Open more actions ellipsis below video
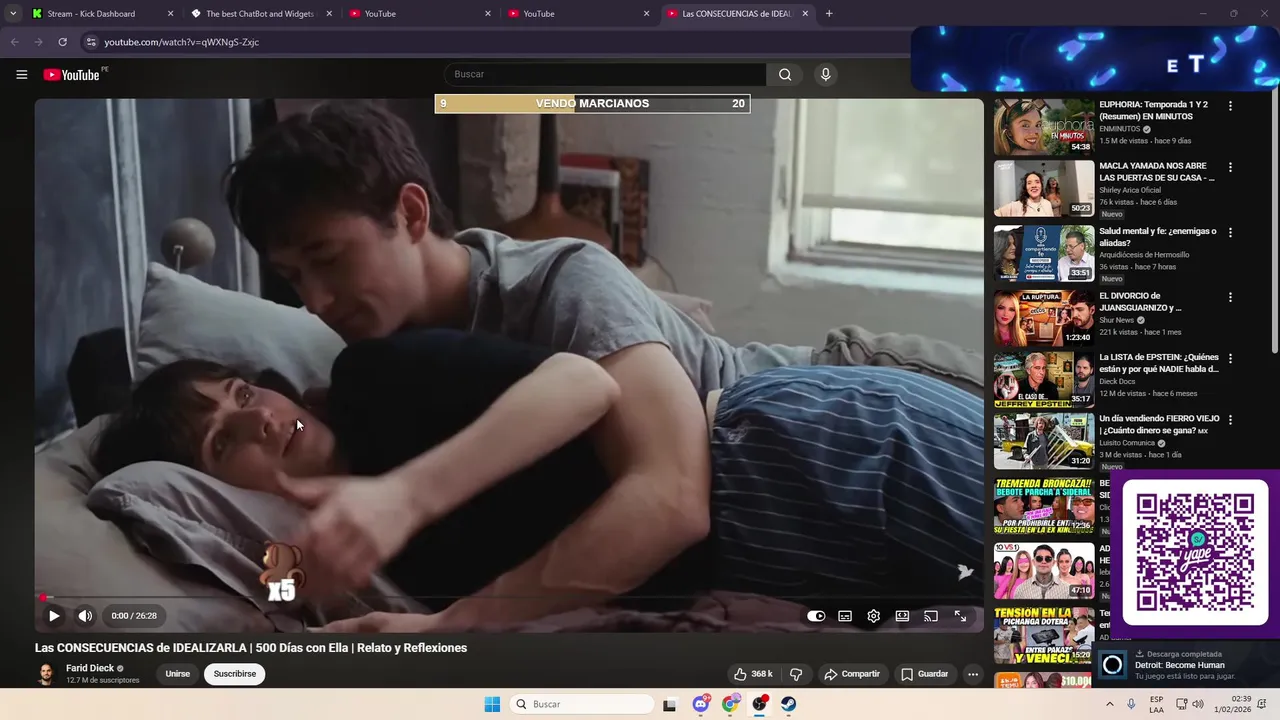This screenshot has width=1280, height=720. [973, 674]
